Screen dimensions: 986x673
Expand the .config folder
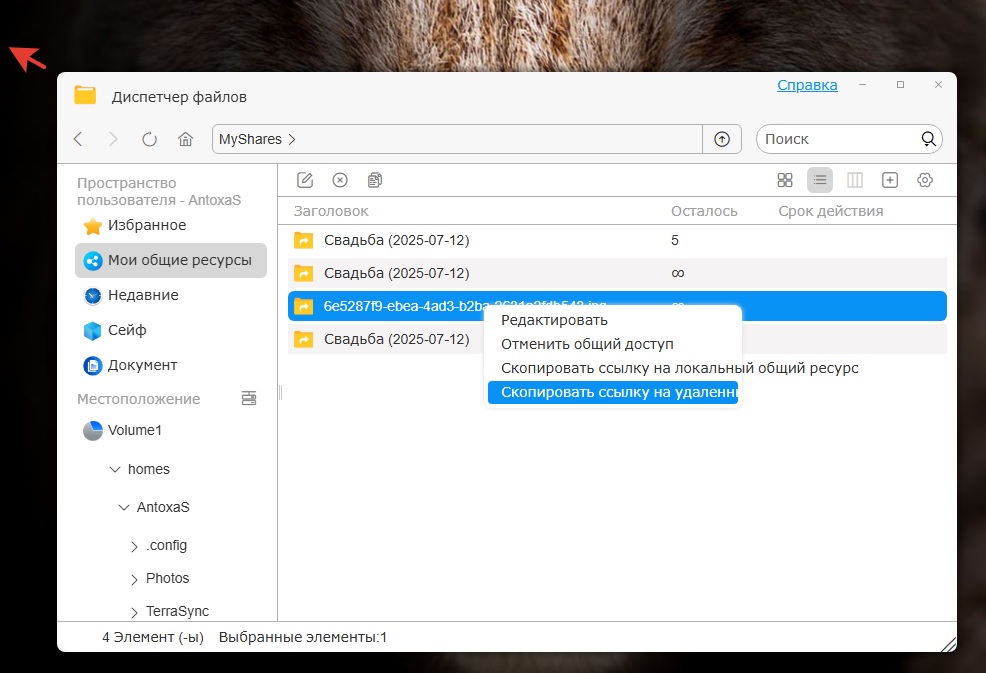pyautogui.click(x=134, y=547)
